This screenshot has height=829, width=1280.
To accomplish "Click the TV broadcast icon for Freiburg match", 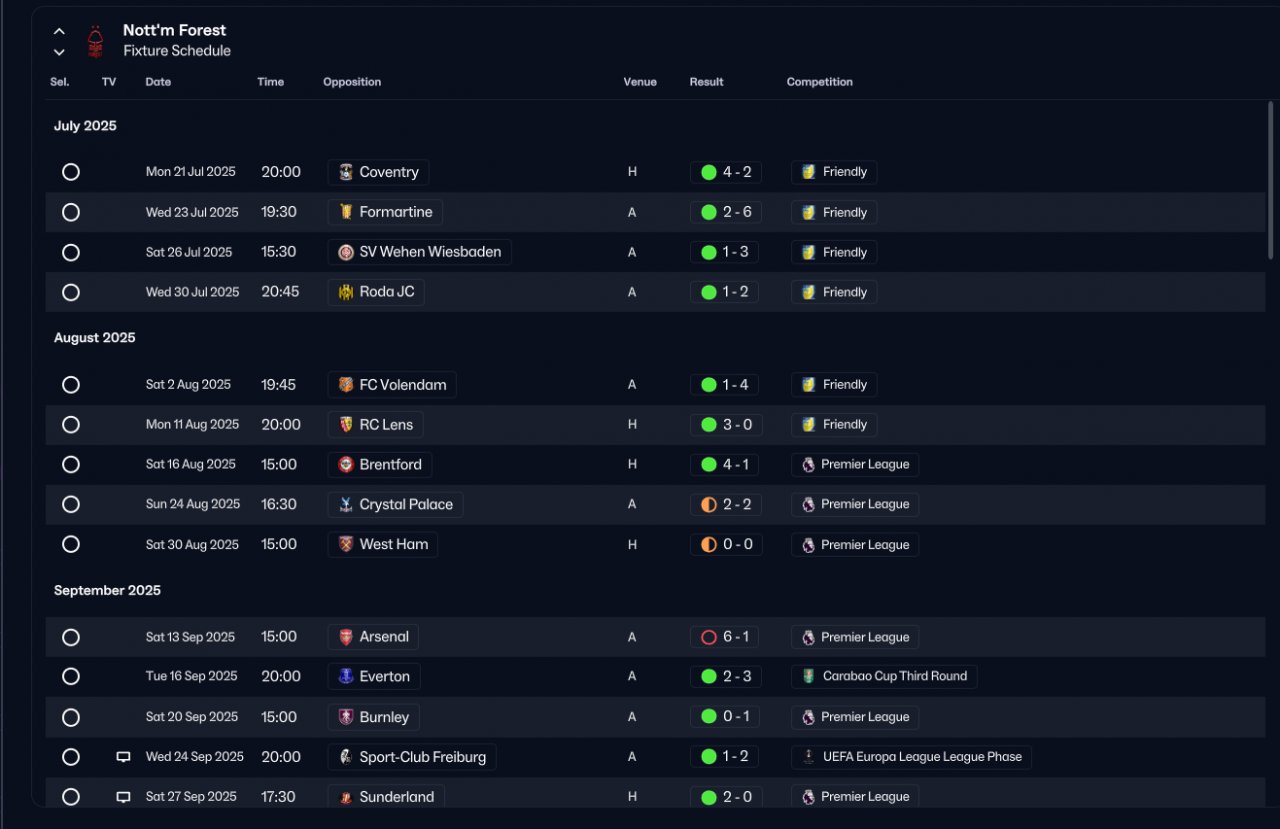I will [123, 757].
